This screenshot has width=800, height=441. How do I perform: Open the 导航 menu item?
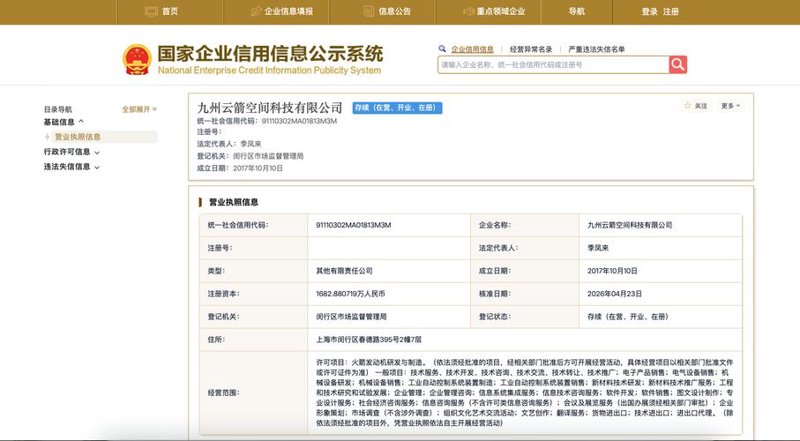tap(577, 12)
